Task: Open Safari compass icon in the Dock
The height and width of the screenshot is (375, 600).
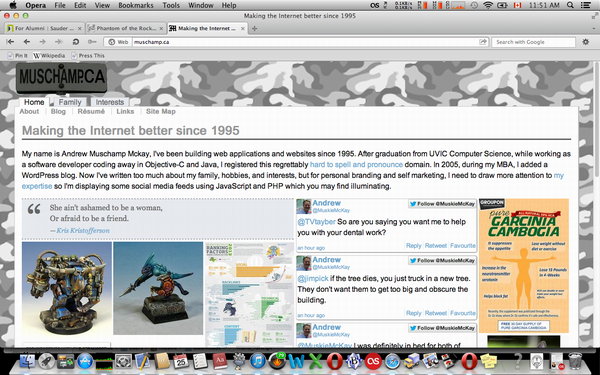Action: [393, 361]
